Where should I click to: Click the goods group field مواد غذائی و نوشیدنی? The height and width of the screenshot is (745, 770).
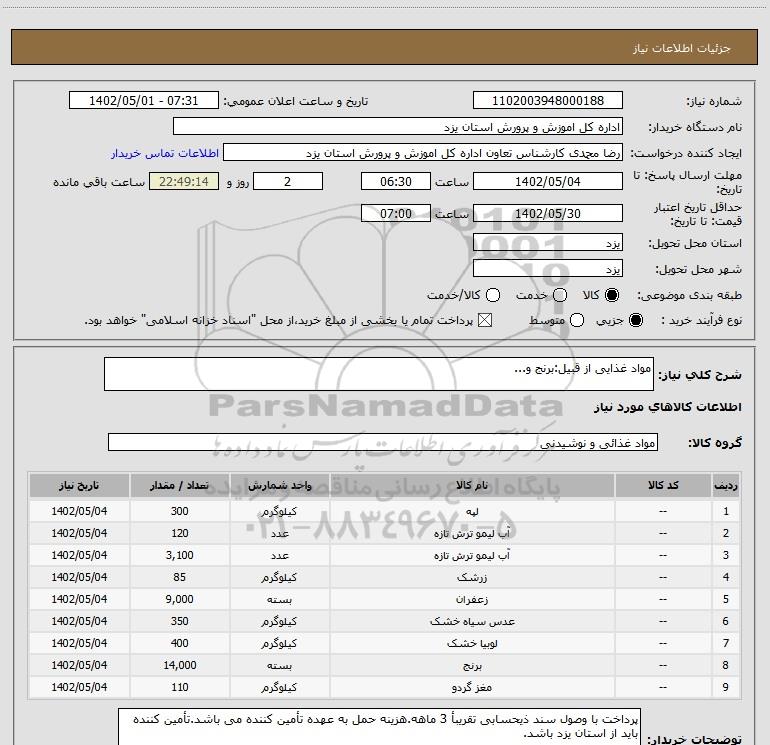click(383, 442)
